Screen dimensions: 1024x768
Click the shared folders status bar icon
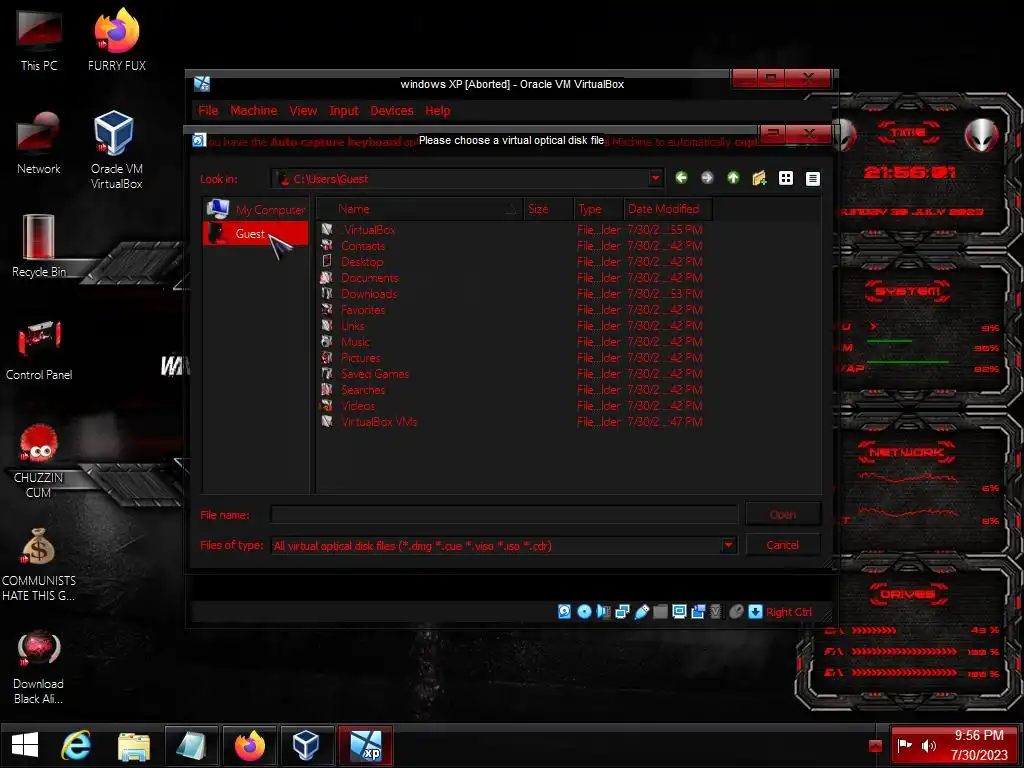point(660,611)
